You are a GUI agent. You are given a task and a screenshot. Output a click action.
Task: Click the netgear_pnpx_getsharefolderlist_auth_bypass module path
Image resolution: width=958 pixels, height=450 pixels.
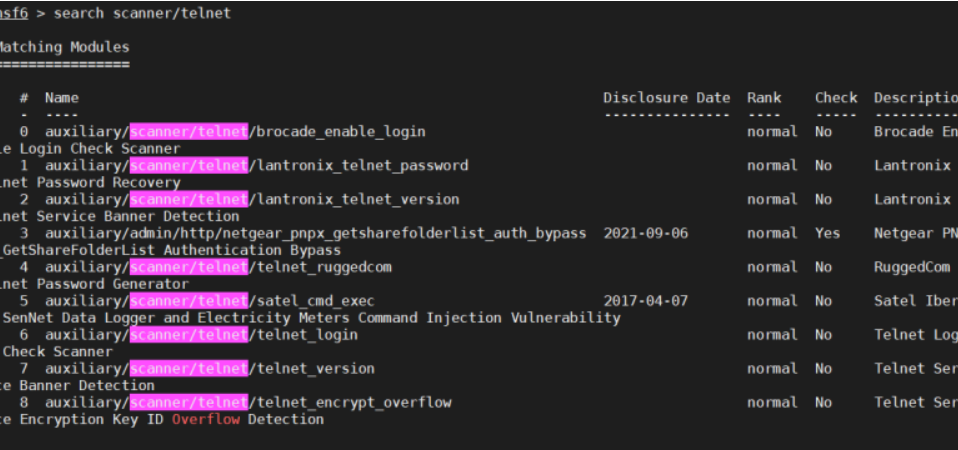coord(315,233)
